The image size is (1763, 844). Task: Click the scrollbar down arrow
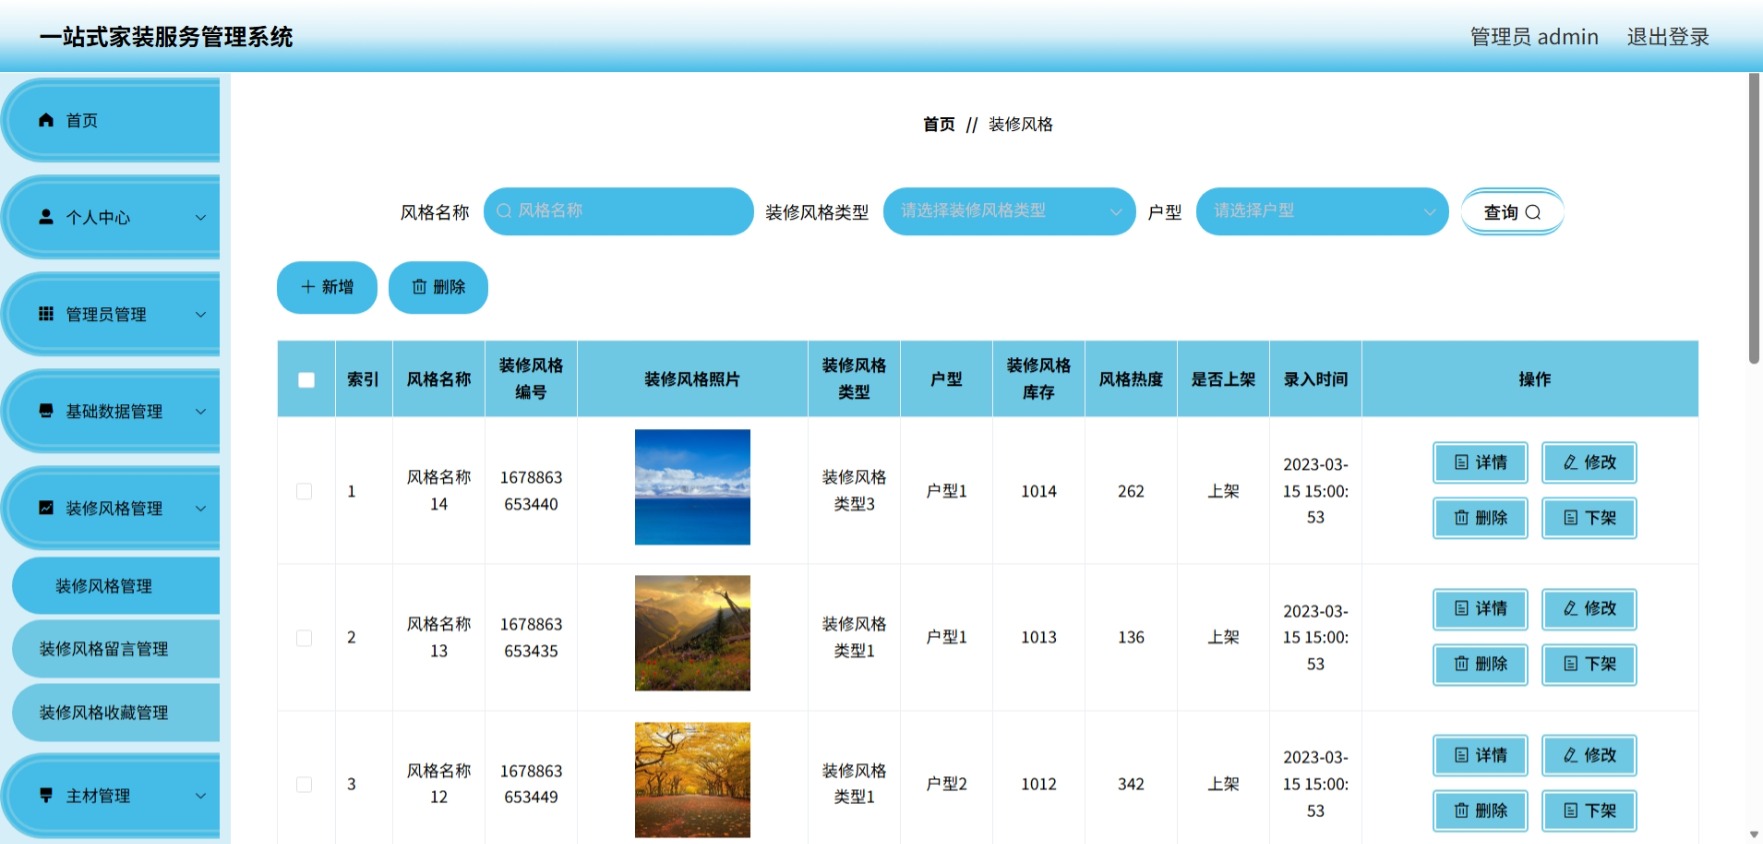pyautogui.click(x=1754, y=834)
